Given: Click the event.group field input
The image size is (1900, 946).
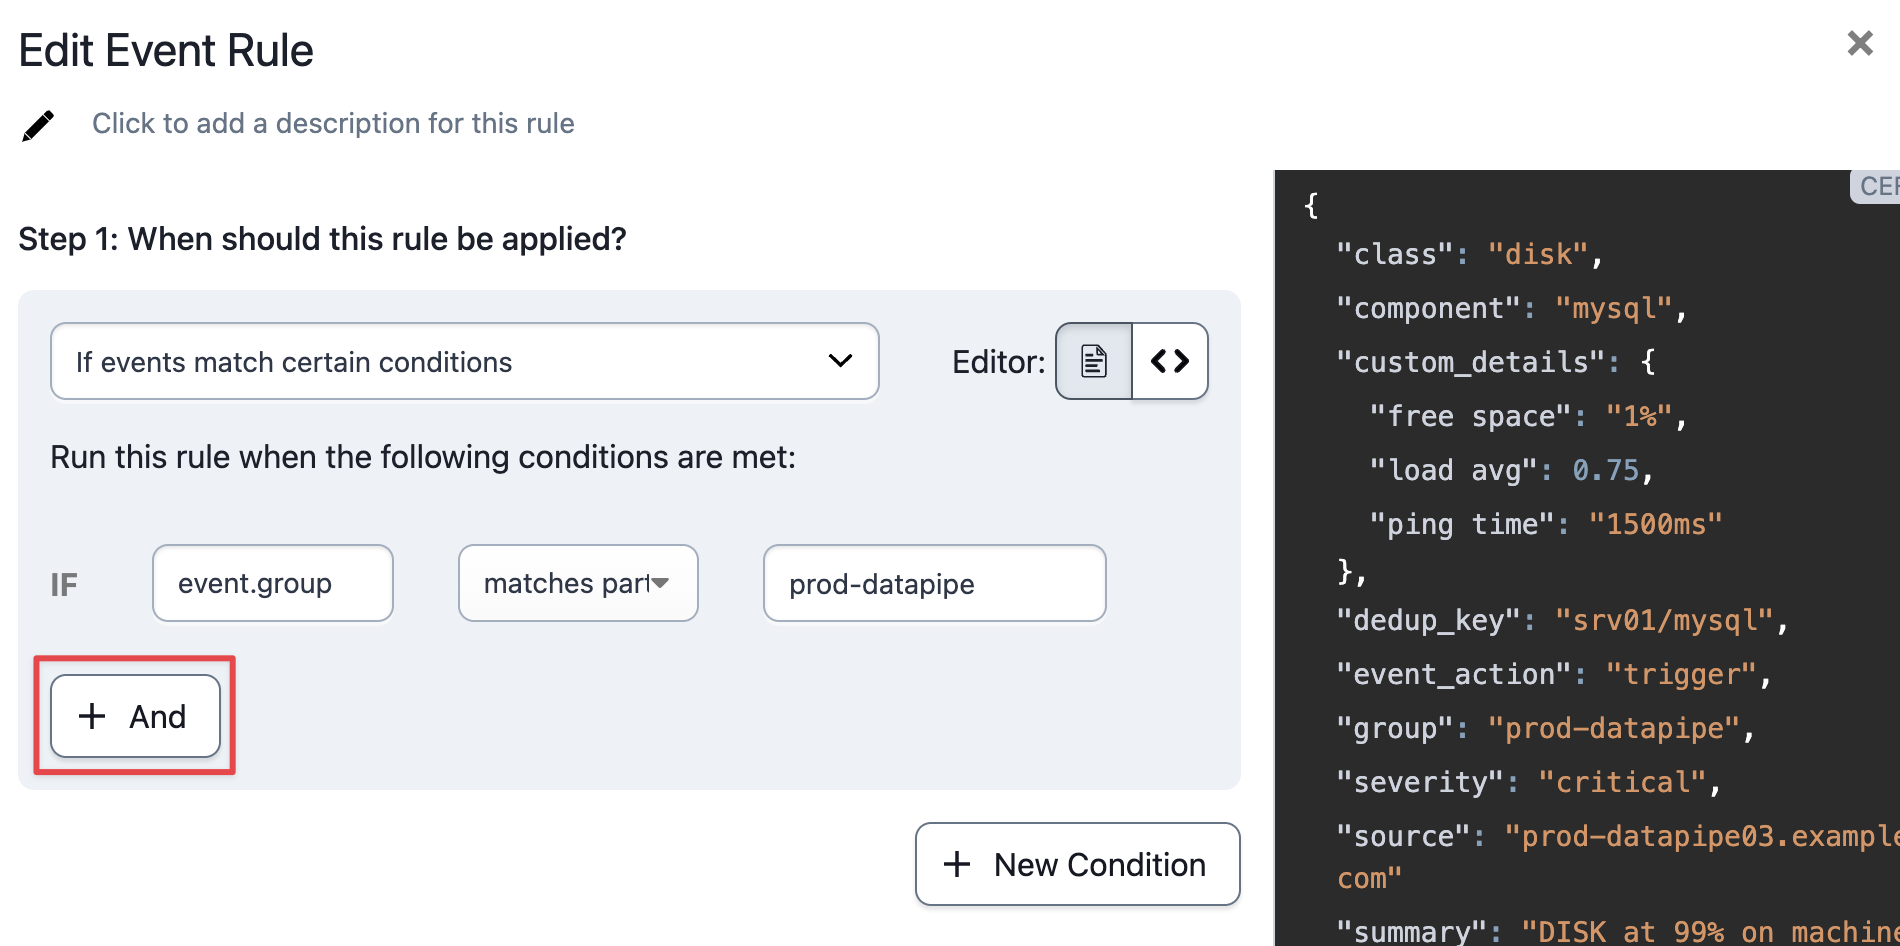Looking at the screenshot, I should tap(272, 583).
